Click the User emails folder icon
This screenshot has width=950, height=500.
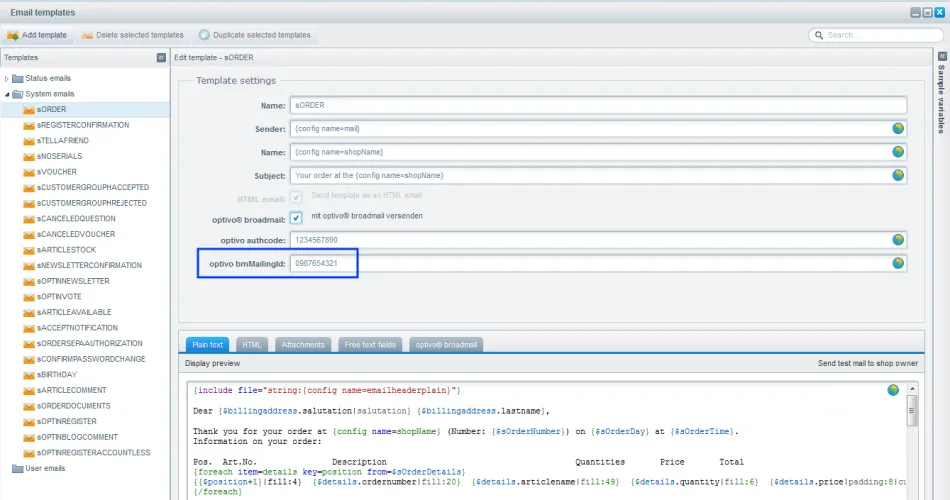(18, 468)
